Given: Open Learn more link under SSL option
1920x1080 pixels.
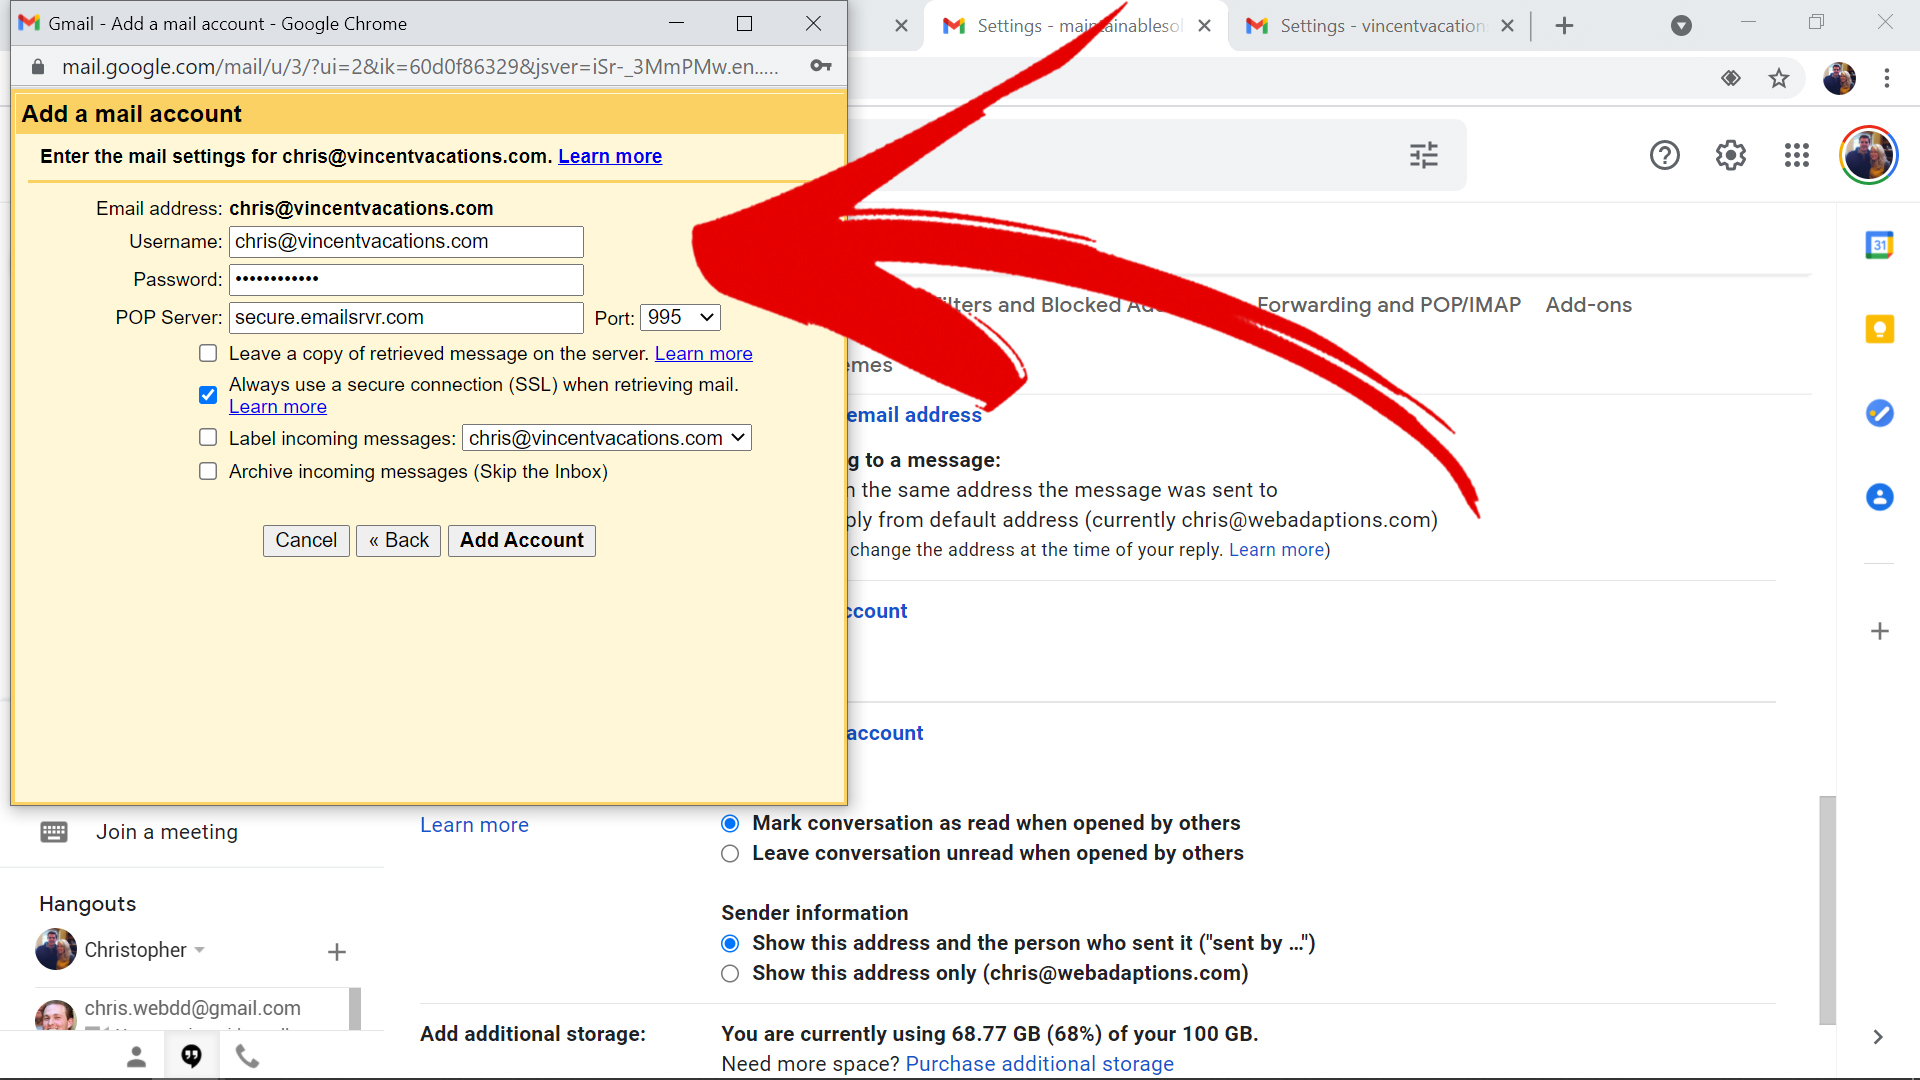Looking at the screenshot, I should coord(277,406).
